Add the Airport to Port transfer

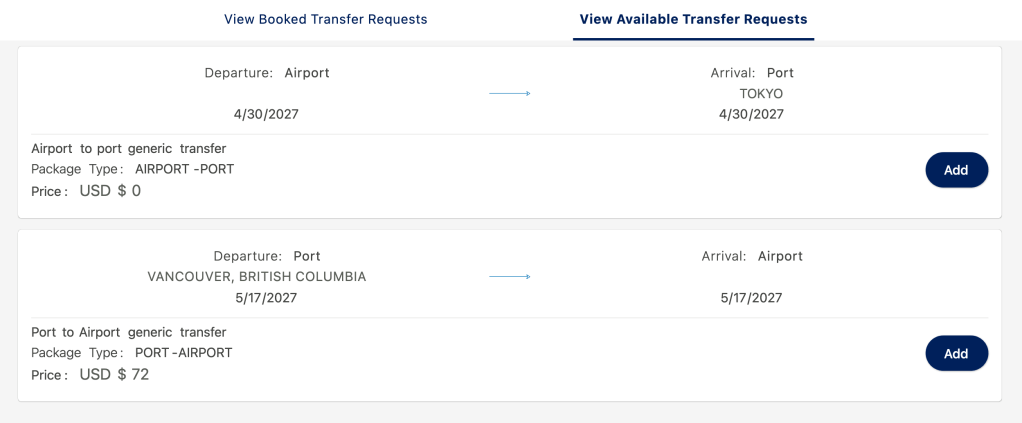tap(956, 170)
